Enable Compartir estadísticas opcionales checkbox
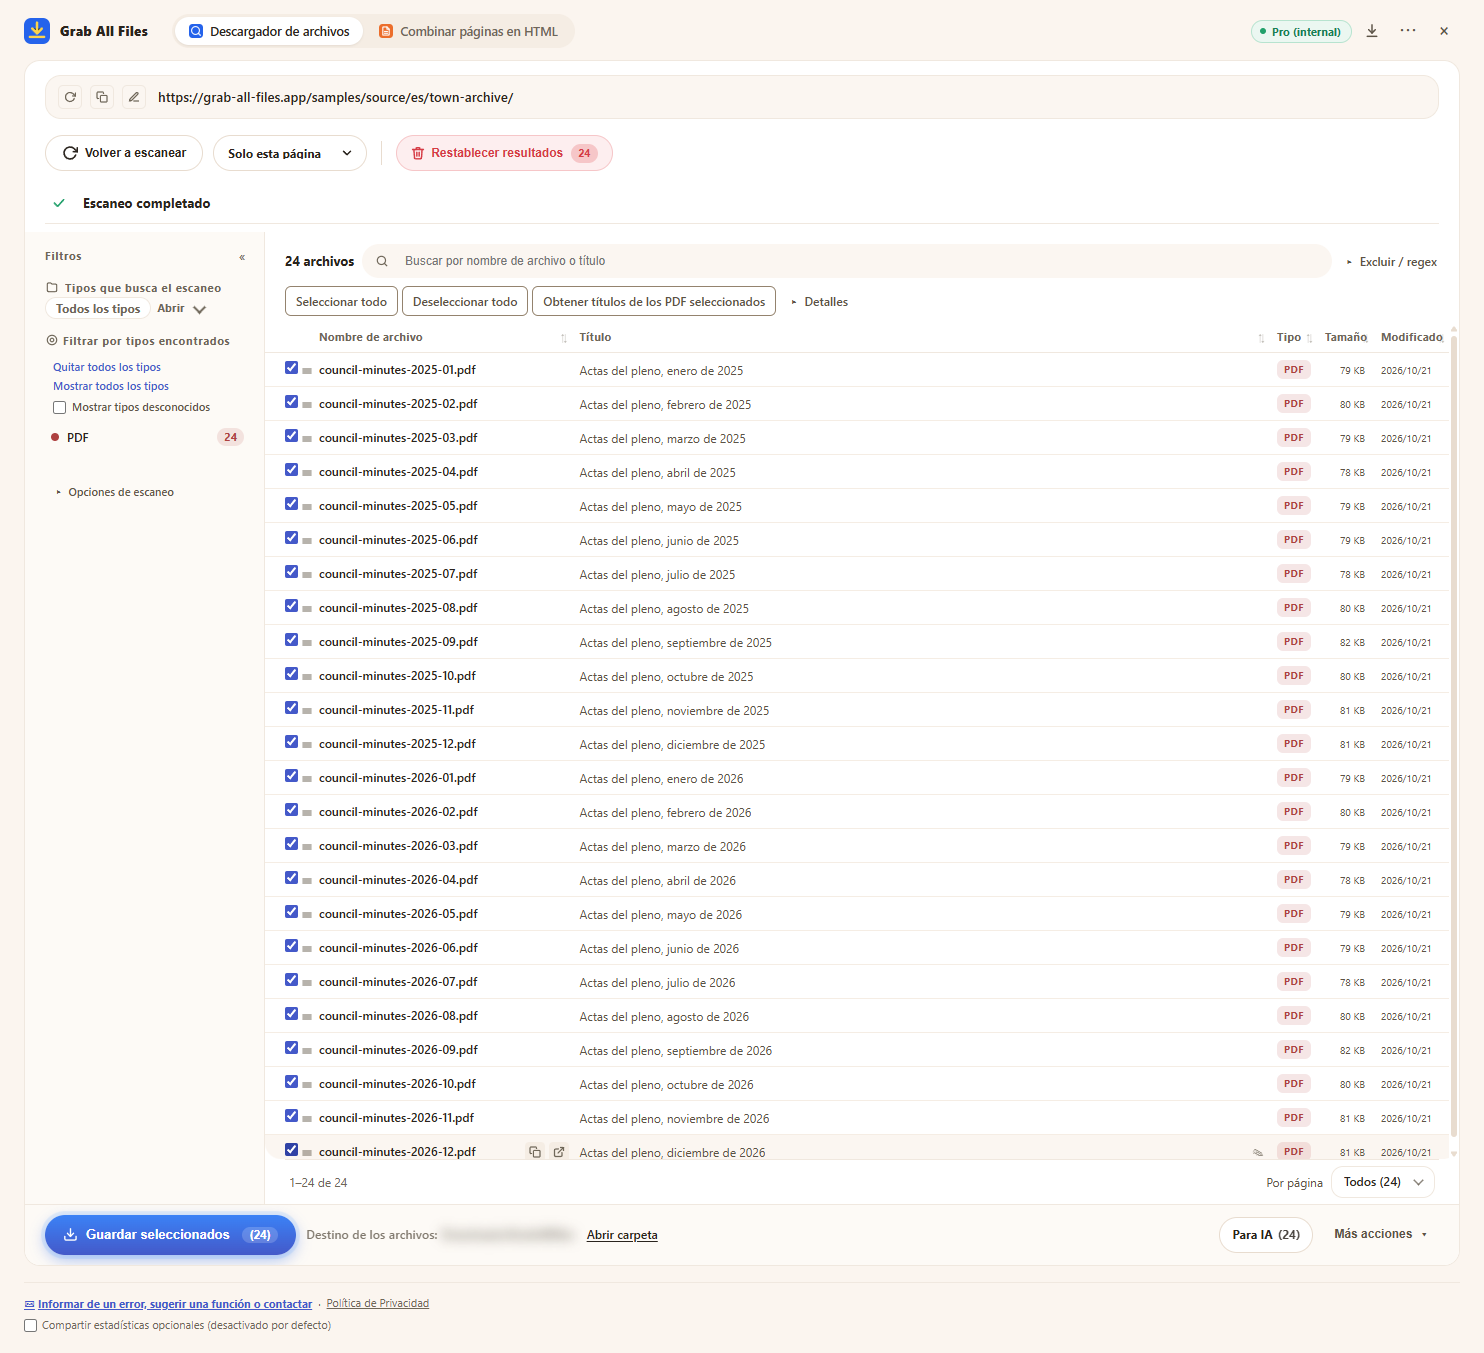The height and width of the screenshot is (1353, 1484). tap(31, 1325)
